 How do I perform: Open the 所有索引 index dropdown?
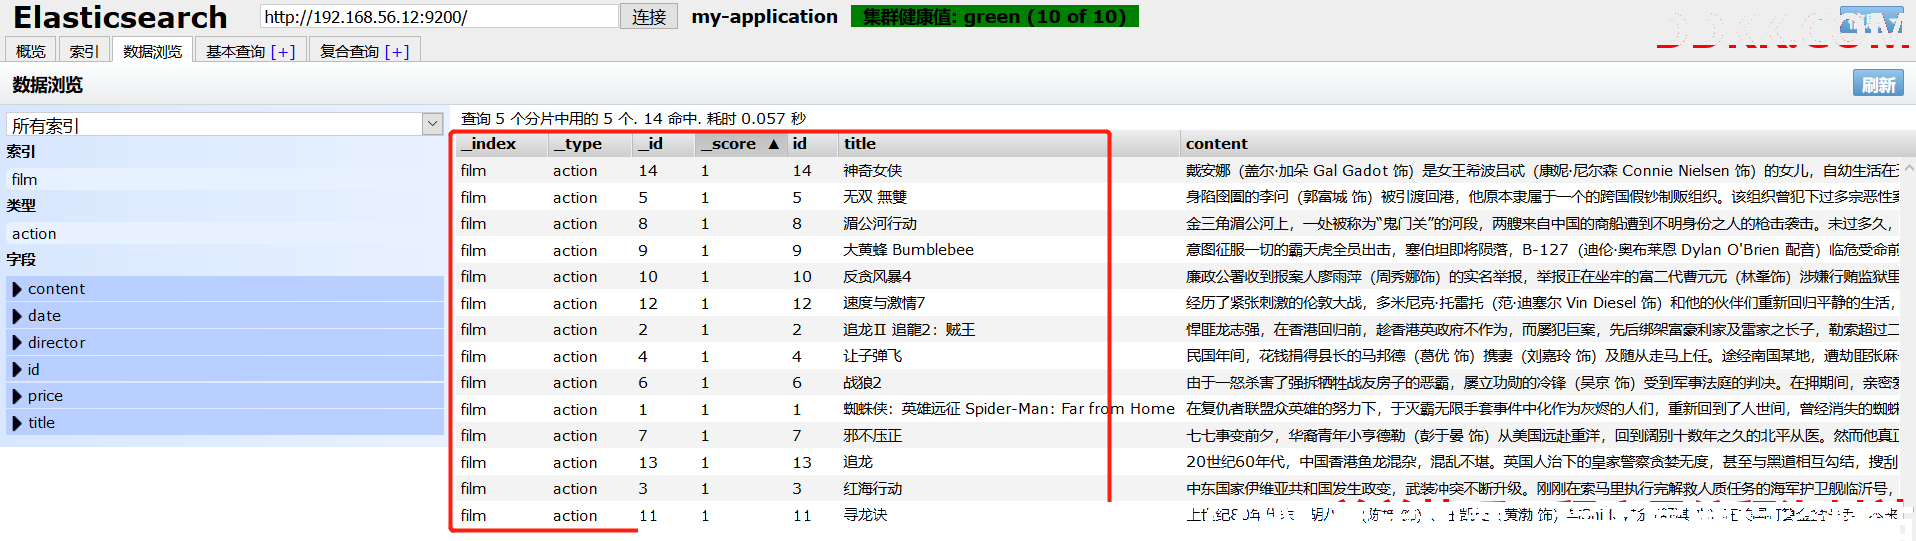(225, 124)
